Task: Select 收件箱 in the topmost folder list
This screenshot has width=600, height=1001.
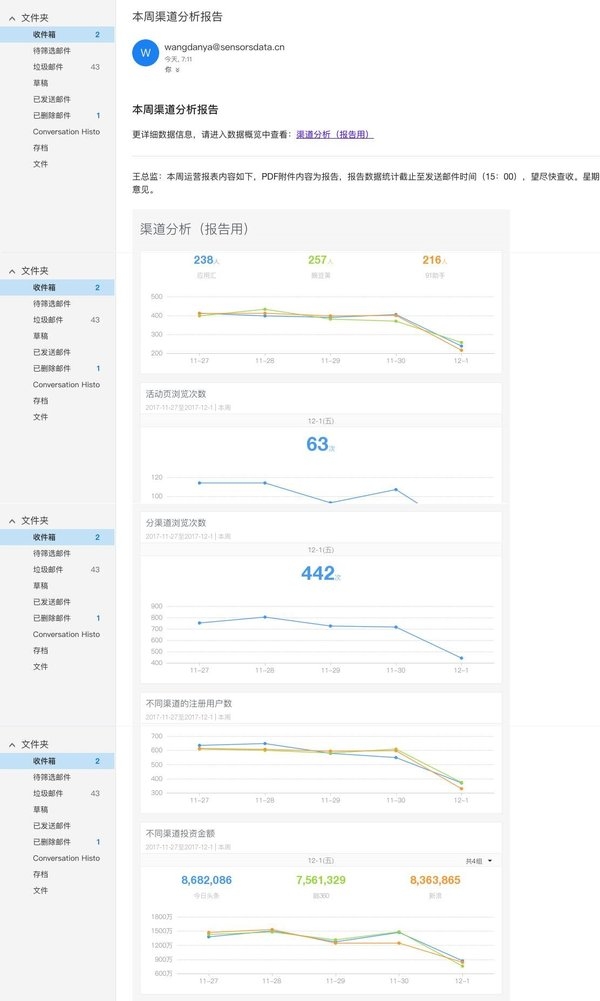Action: click(44, 34)
